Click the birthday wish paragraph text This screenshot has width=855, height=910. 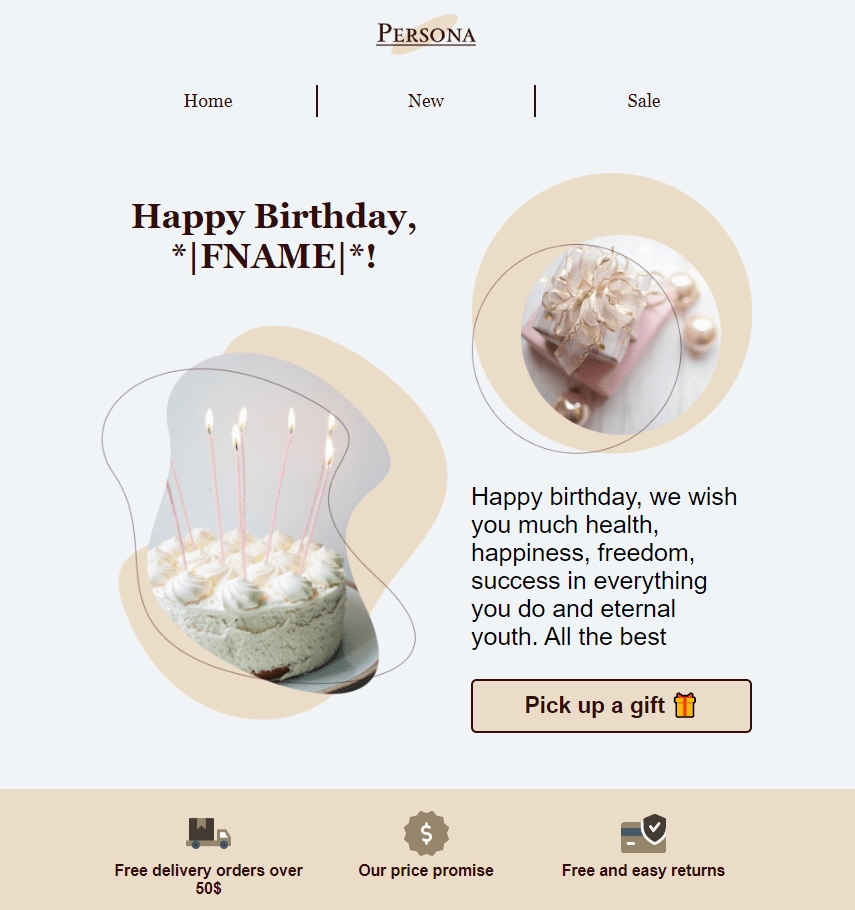[604, 567]
